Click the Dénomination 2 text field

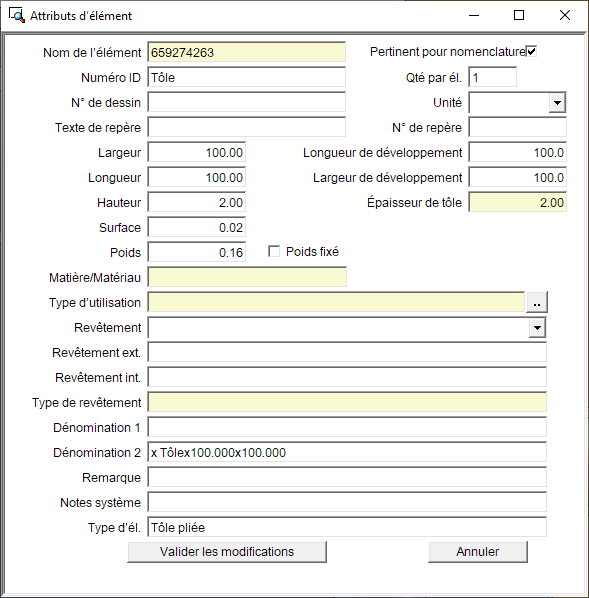point(347,453)
